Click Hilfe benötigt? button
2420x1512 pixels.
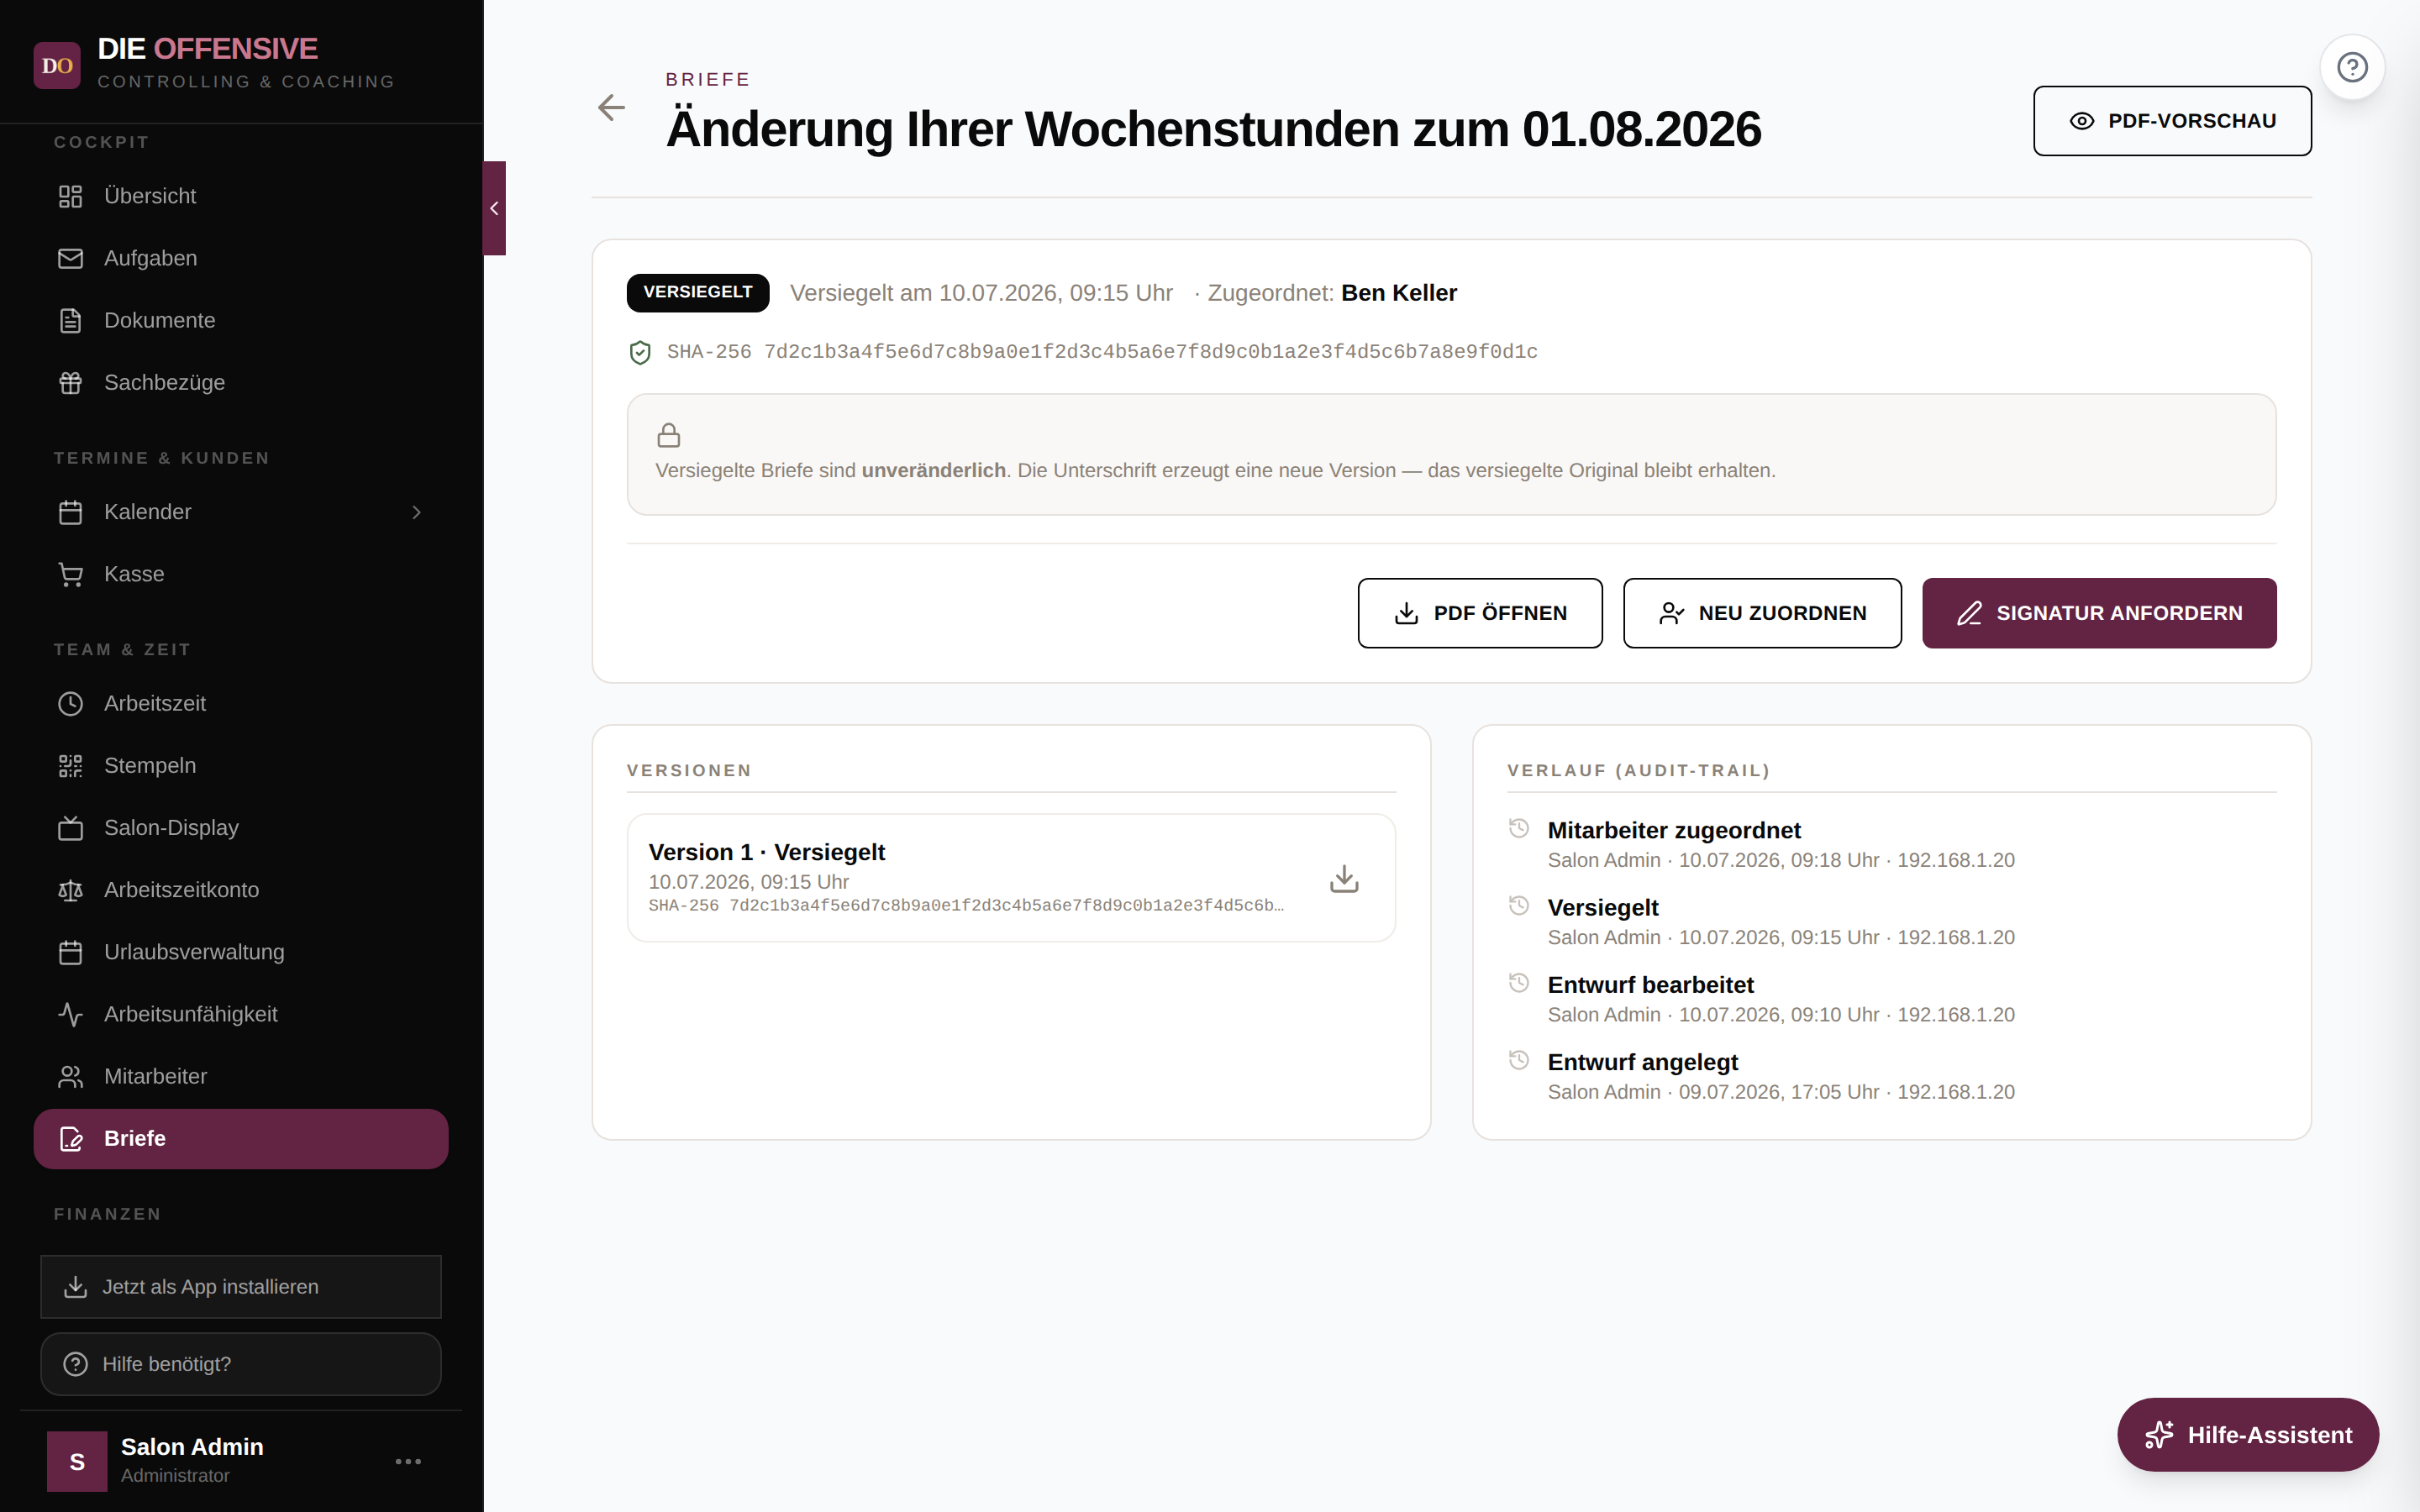[241, 1364]
